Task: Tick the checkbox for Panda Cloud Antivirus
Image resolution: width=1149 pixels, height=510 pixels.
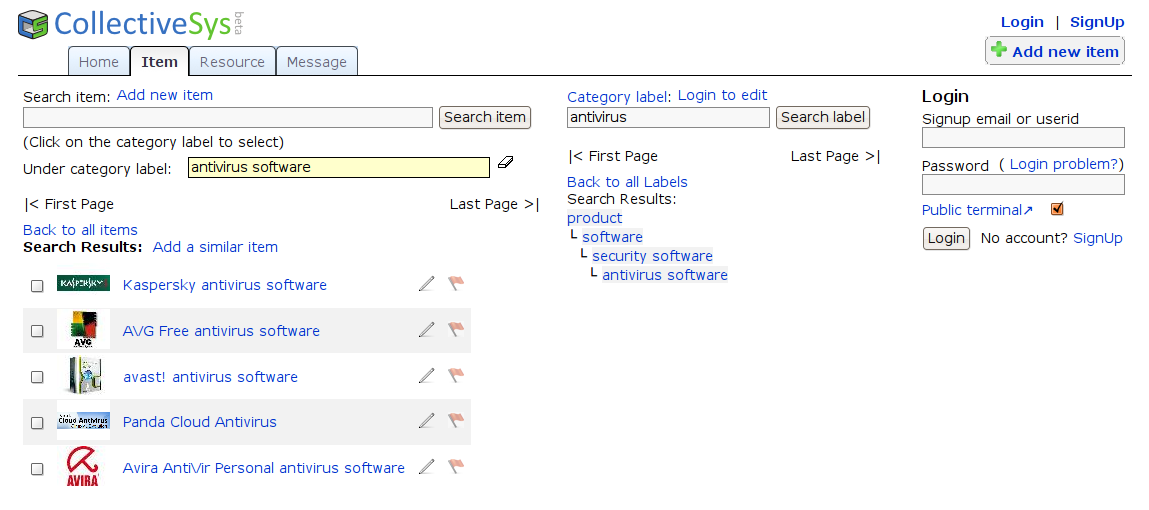Action: pos(37,423)
